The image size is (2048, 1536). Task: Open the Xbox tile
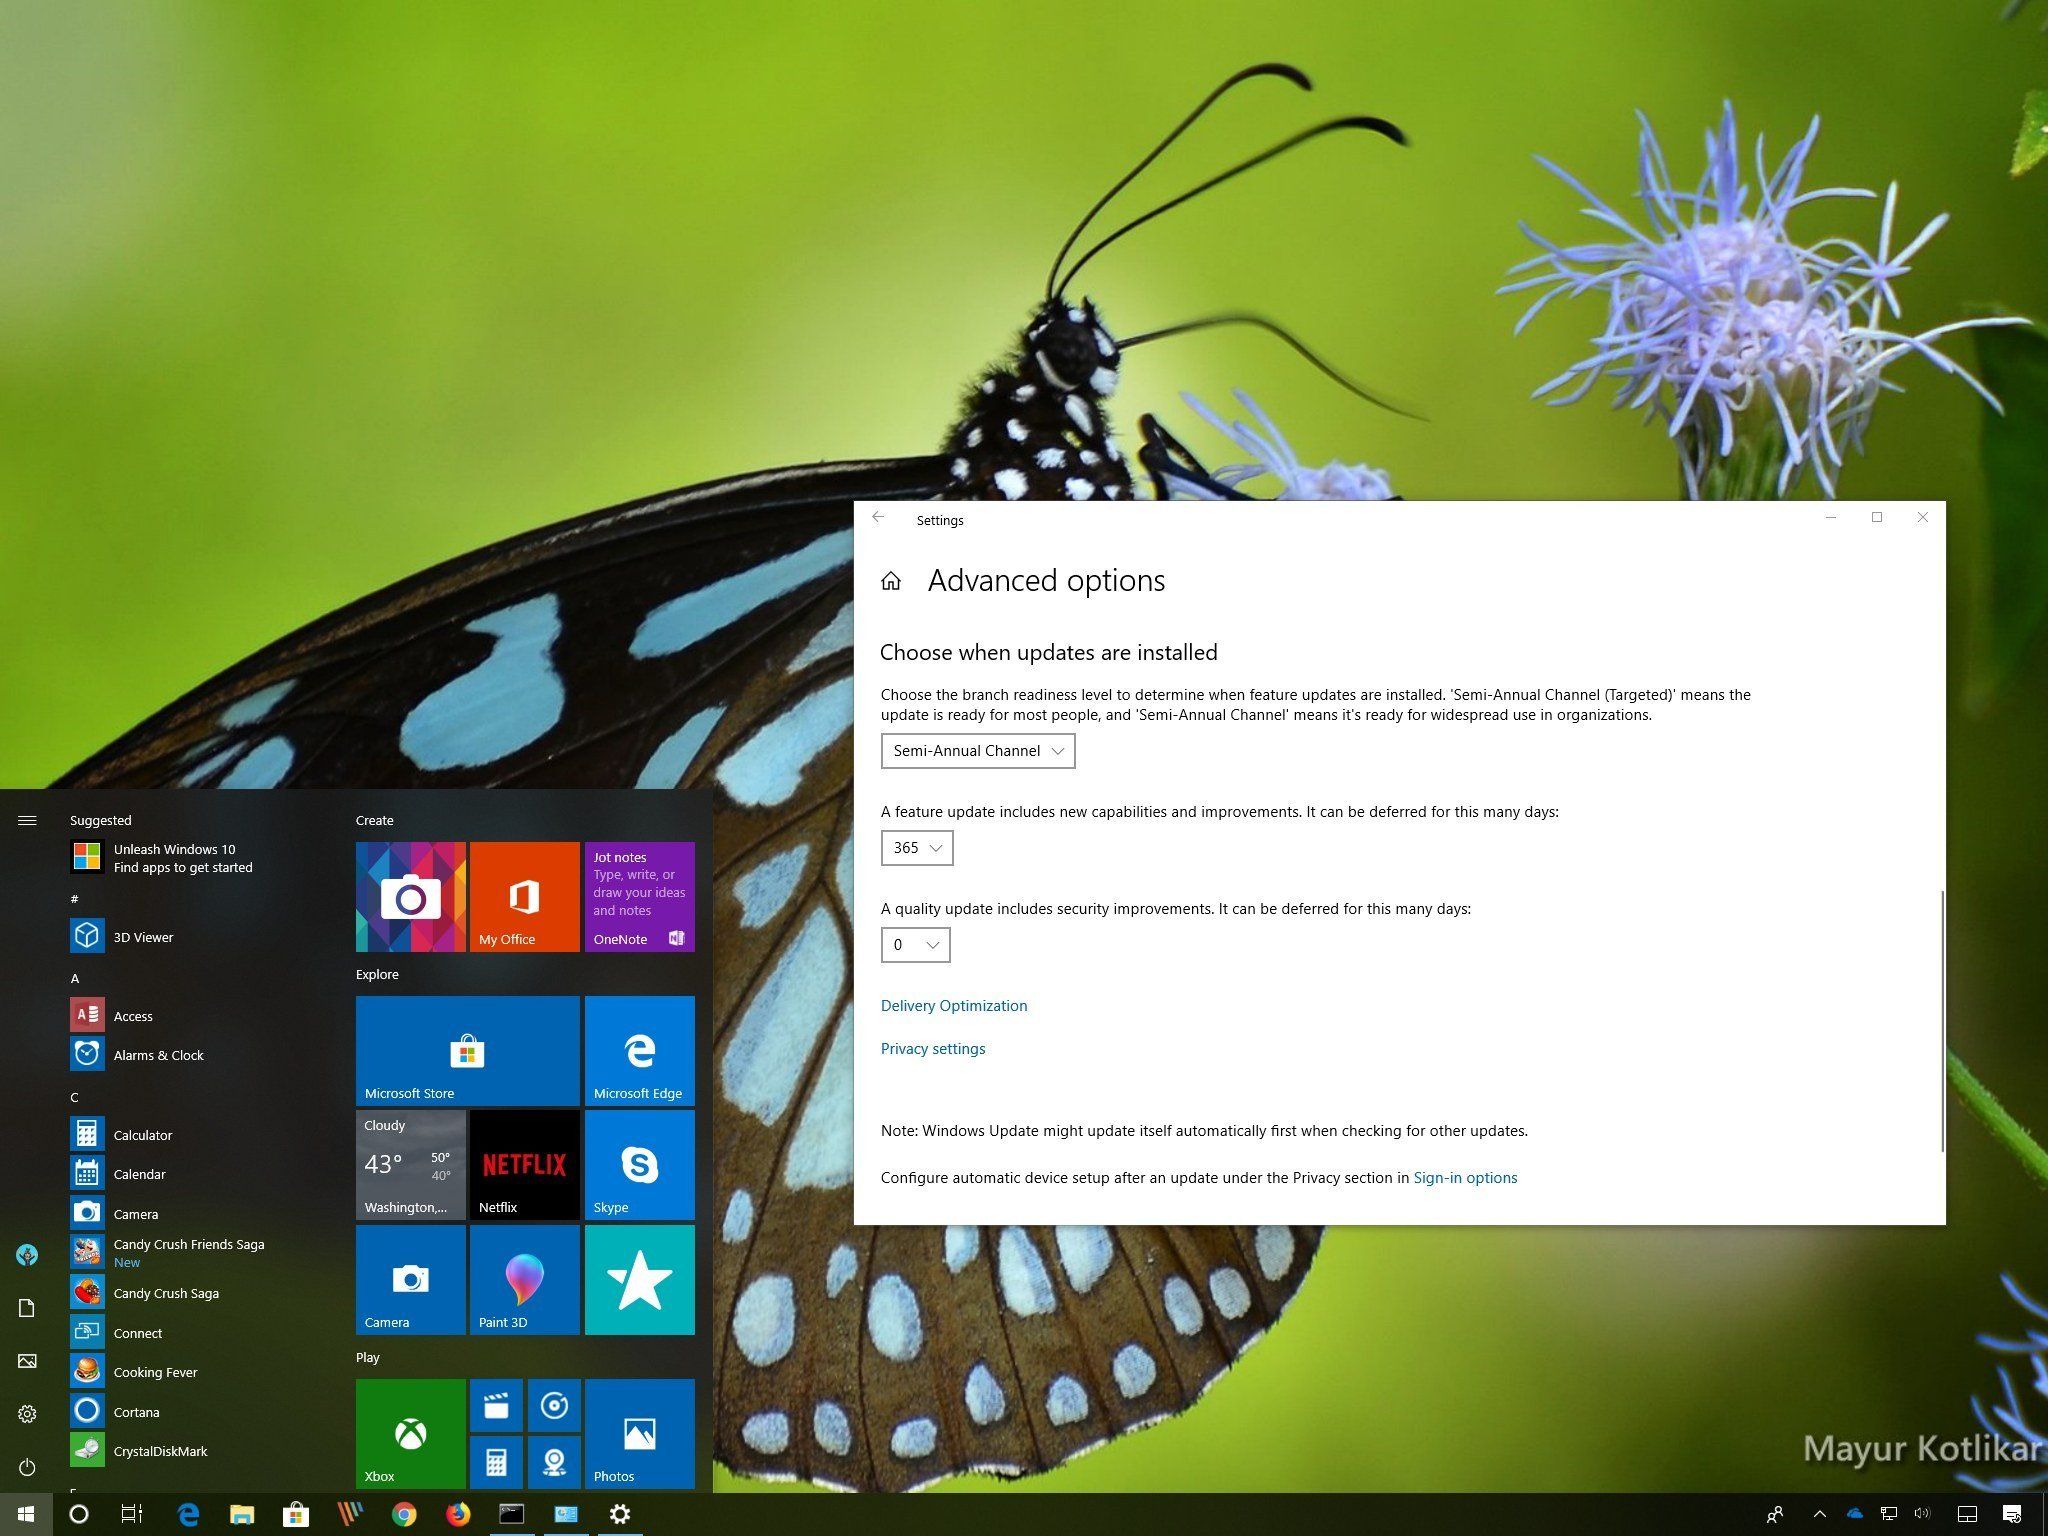411,1433
